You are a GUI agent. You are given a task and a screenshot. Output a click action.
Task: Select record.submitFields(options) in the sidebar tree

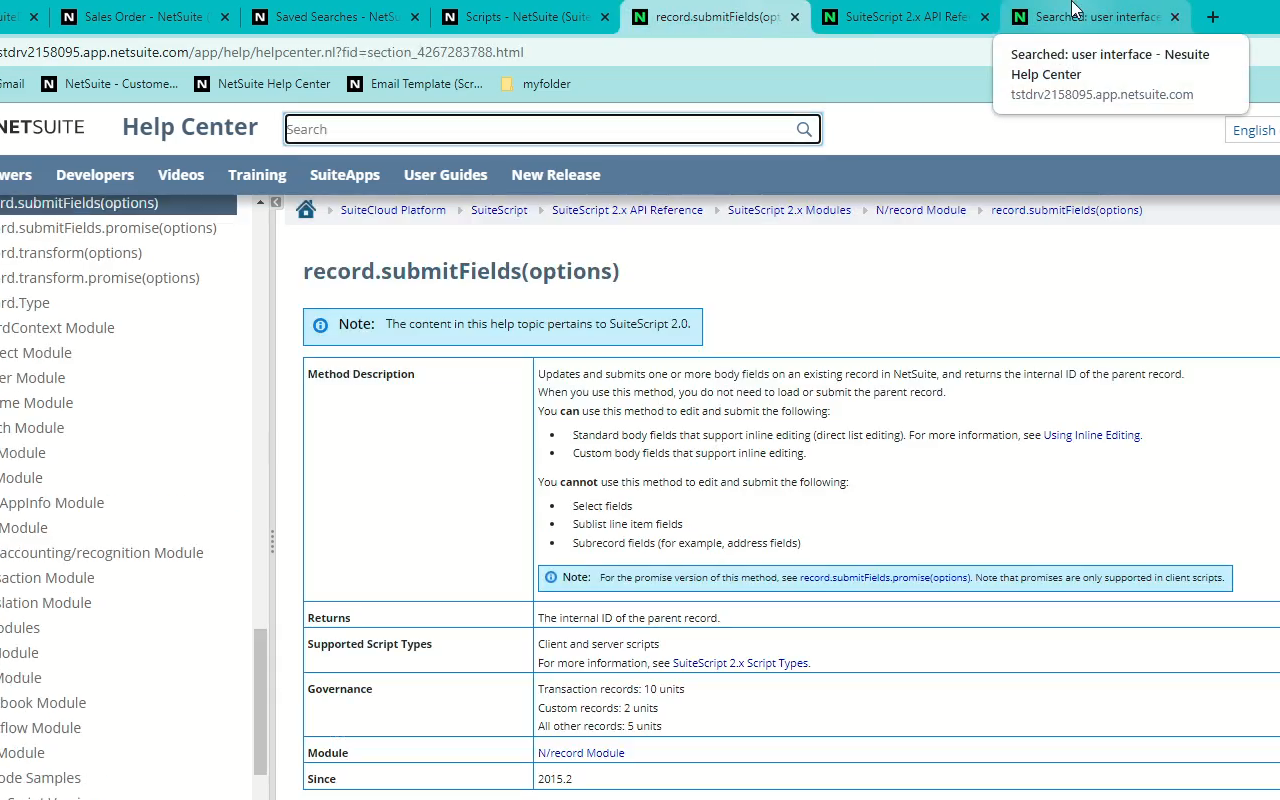pos(118,203)
